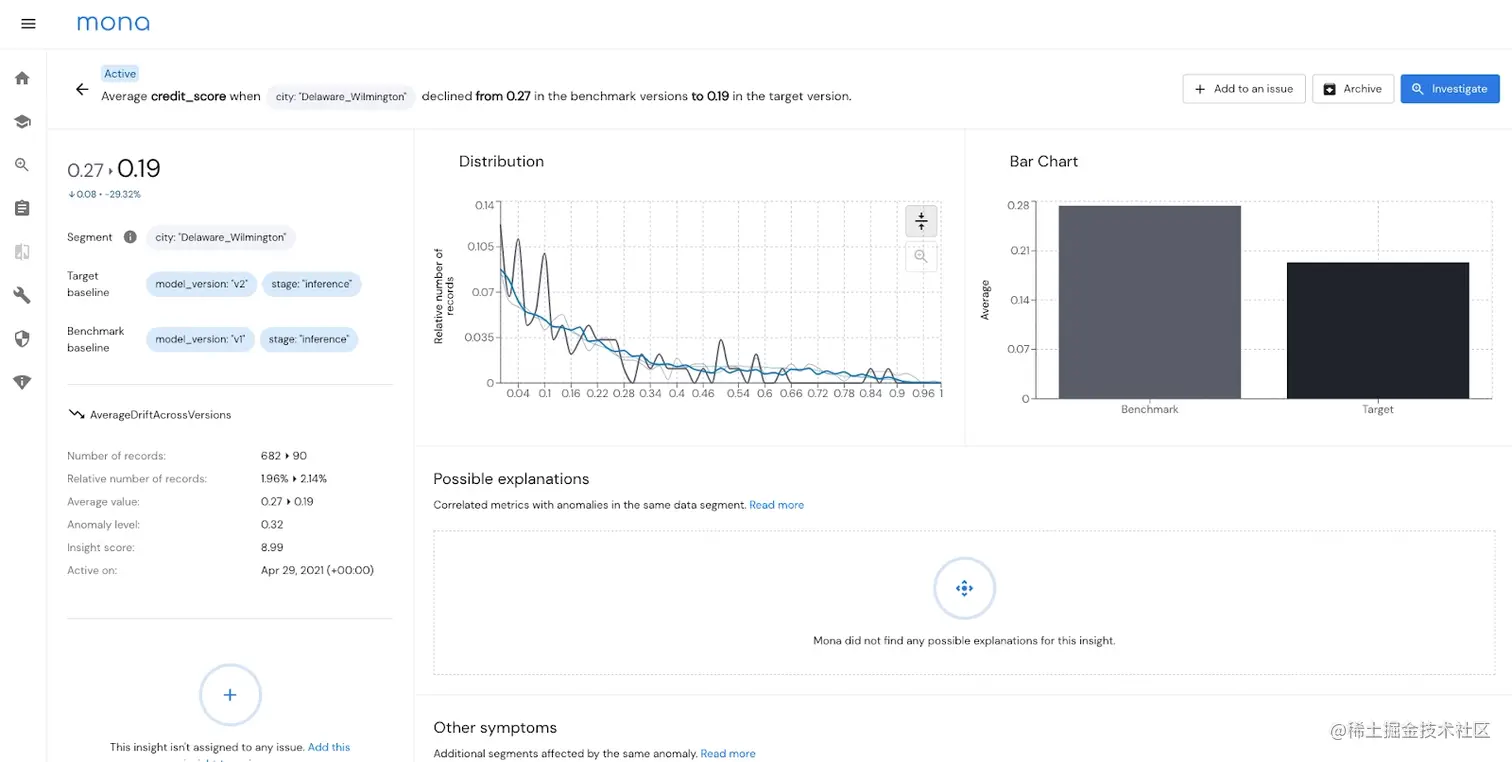Open Read more under Other symptoms
The image size is (1512, 762).
pyautogui.click(x=727, y=753)
